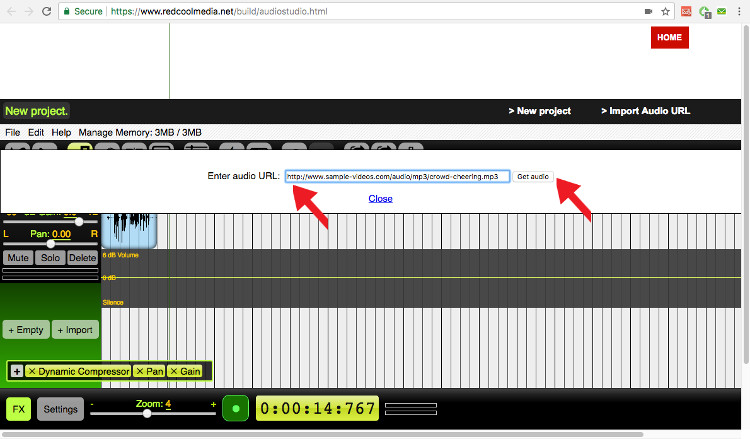Screen dimensions: 750x439
Task: Click the Zoom slider handle
Action: (147, 413)
